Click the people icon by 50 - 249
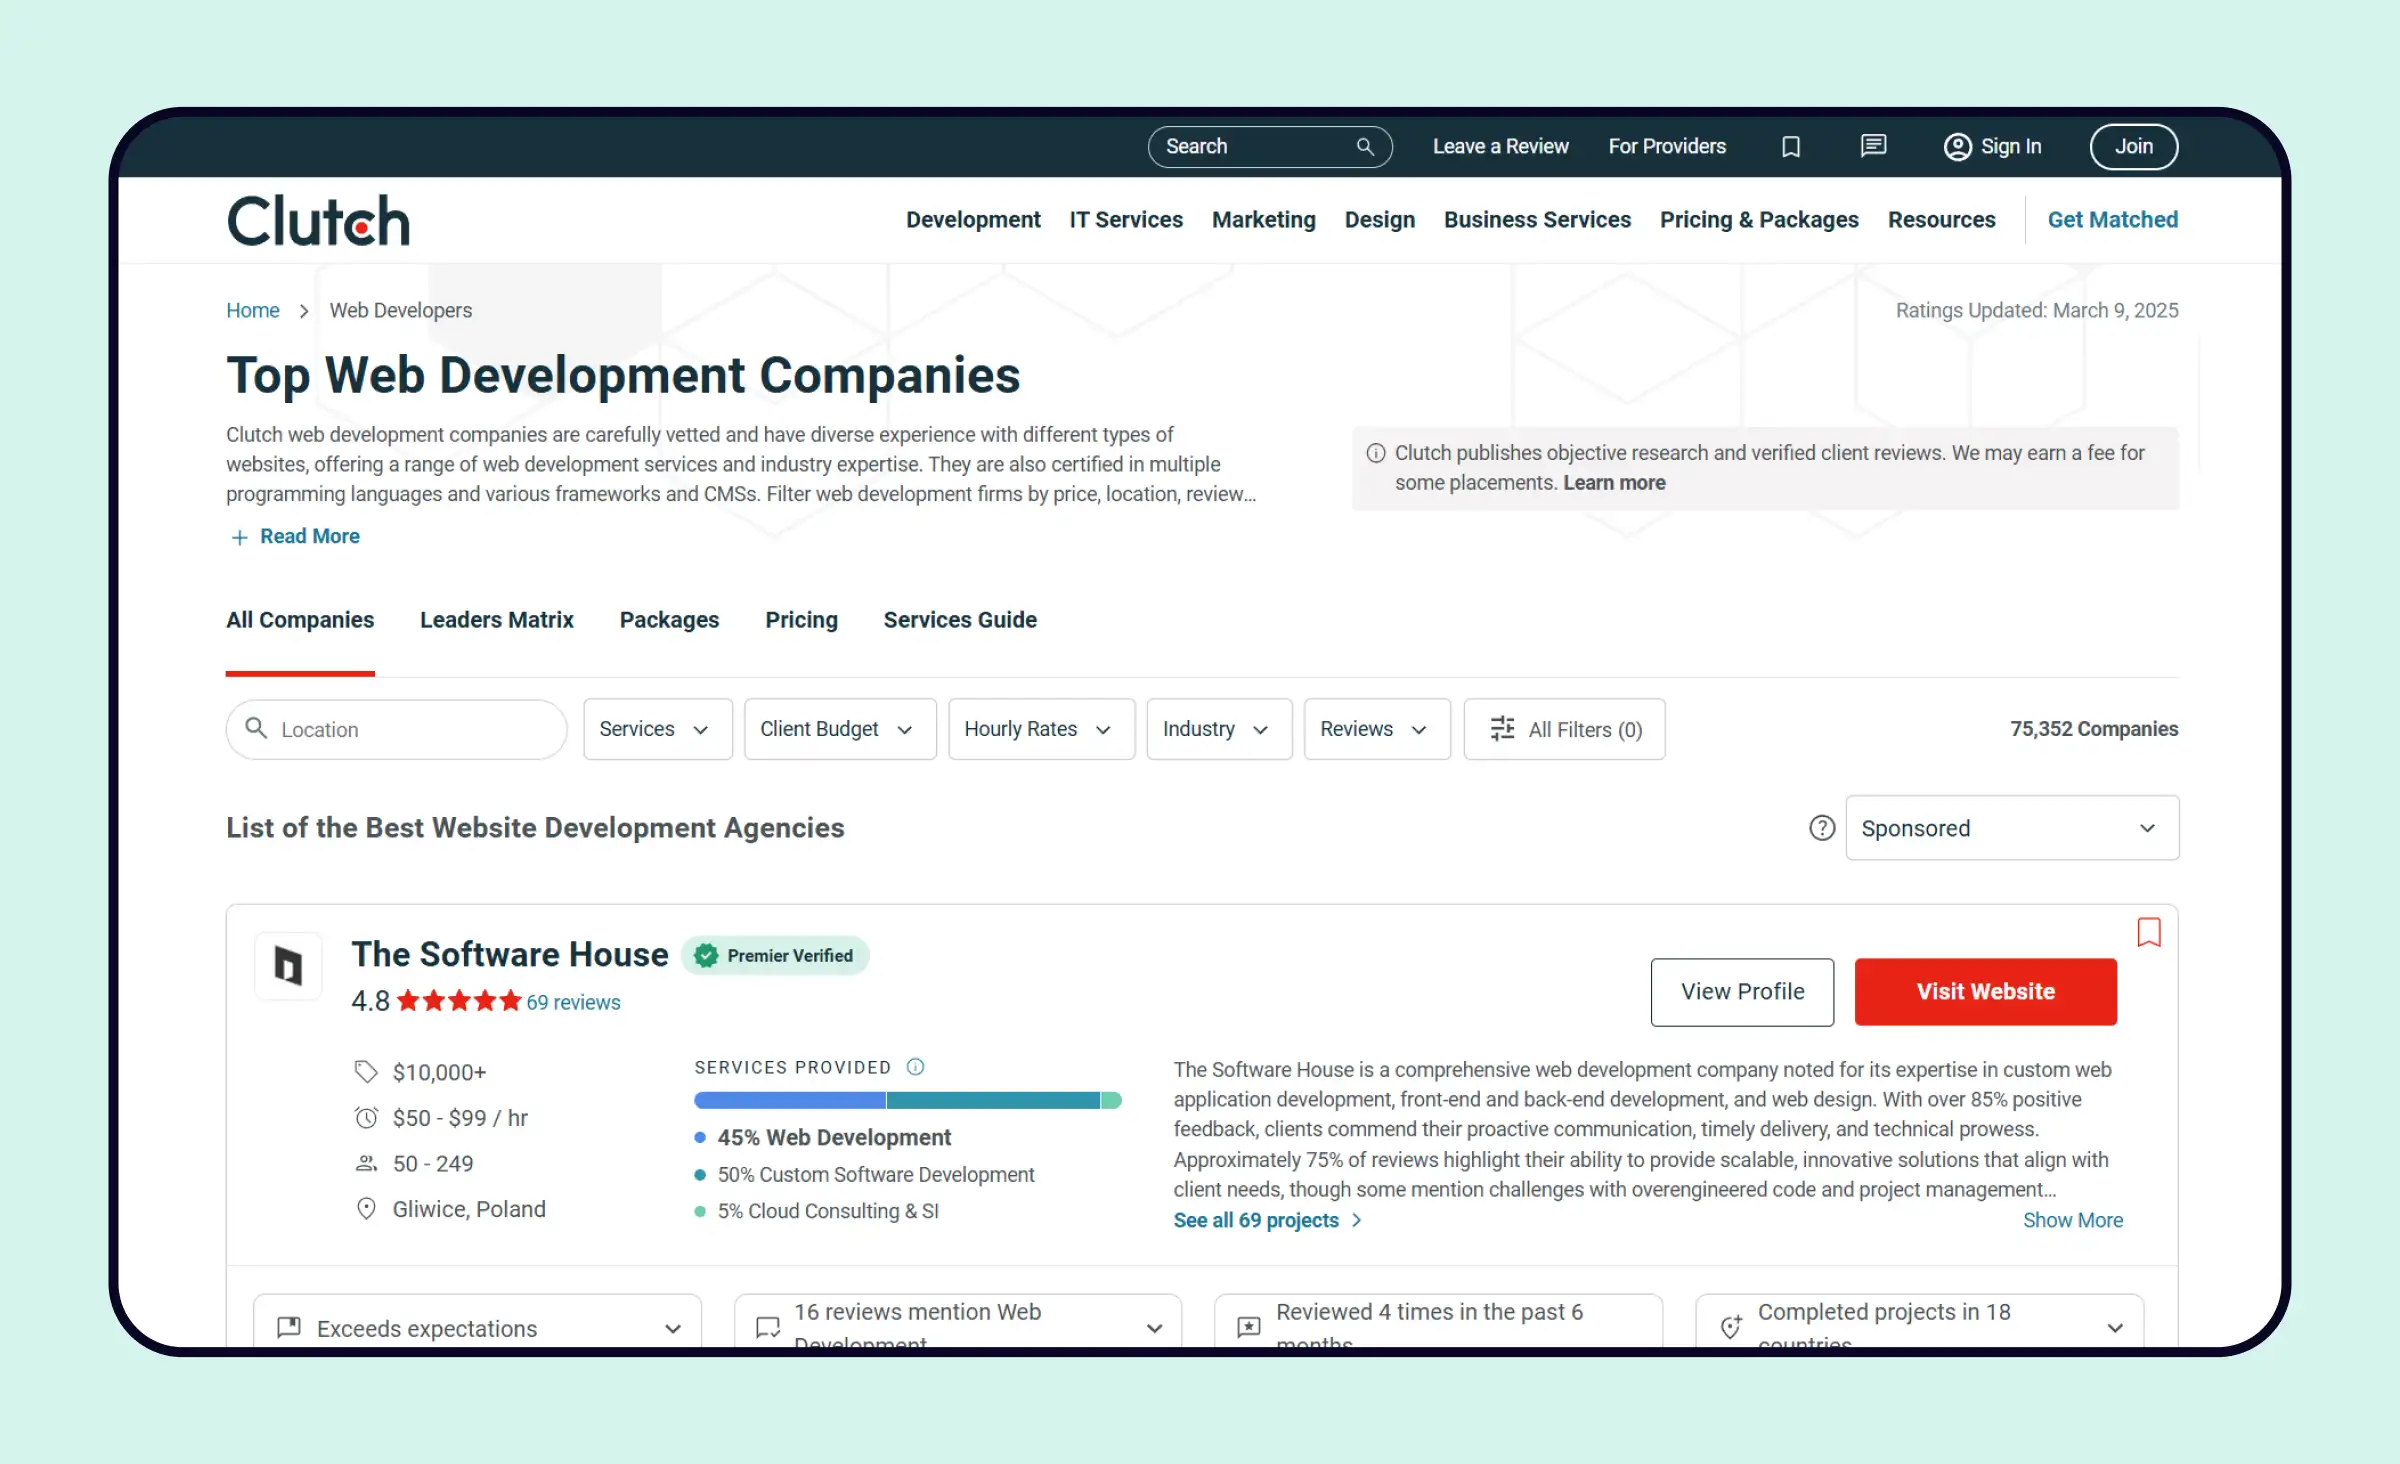 tap(366, 1164)
